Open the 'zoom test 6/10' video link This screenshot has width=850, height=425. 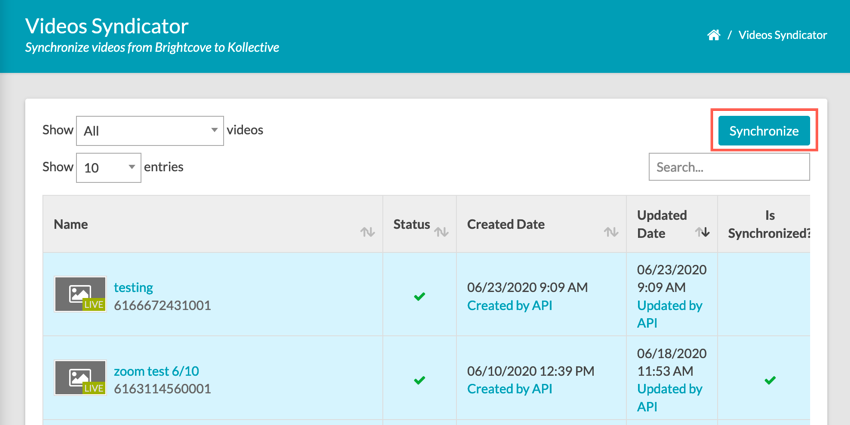156,371
